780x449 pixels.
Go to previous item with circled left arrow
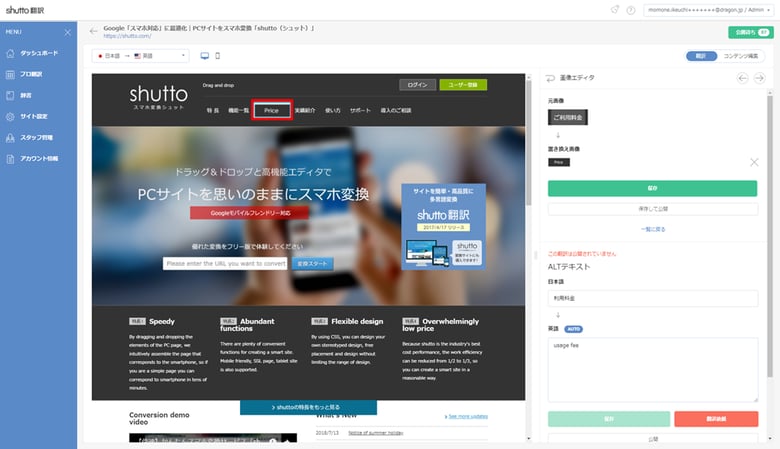pyautogui.click(x=742, y=78)
